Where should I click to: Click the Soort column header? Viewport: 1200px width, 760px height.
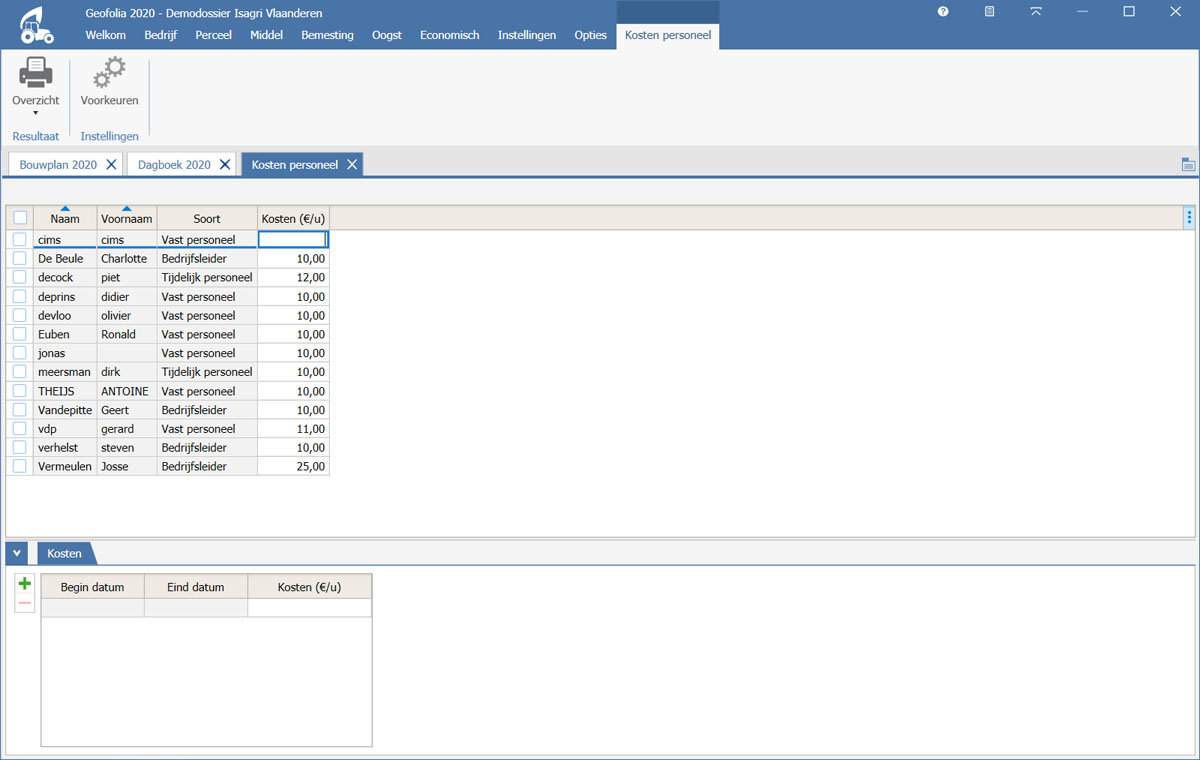207,218
